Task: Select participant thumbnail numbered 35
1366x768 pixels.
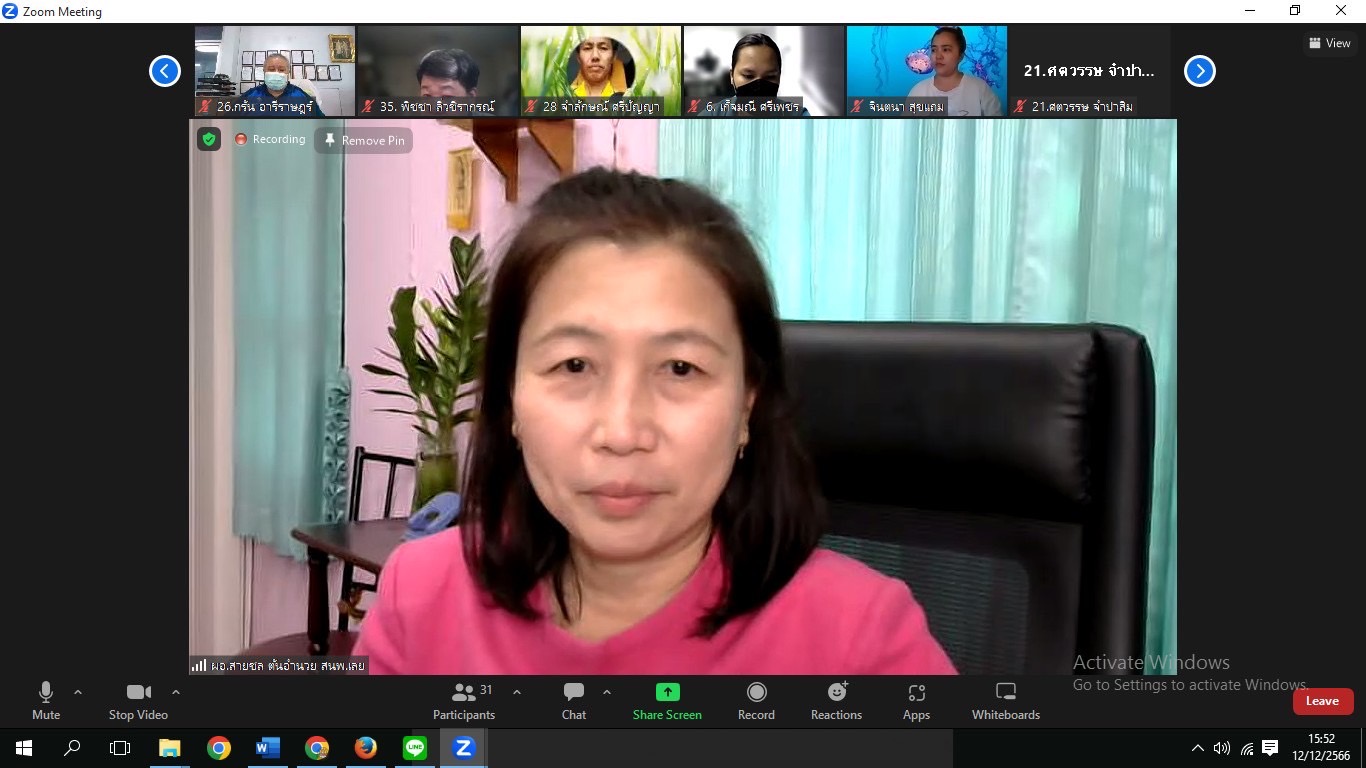Action: (438, 71)
